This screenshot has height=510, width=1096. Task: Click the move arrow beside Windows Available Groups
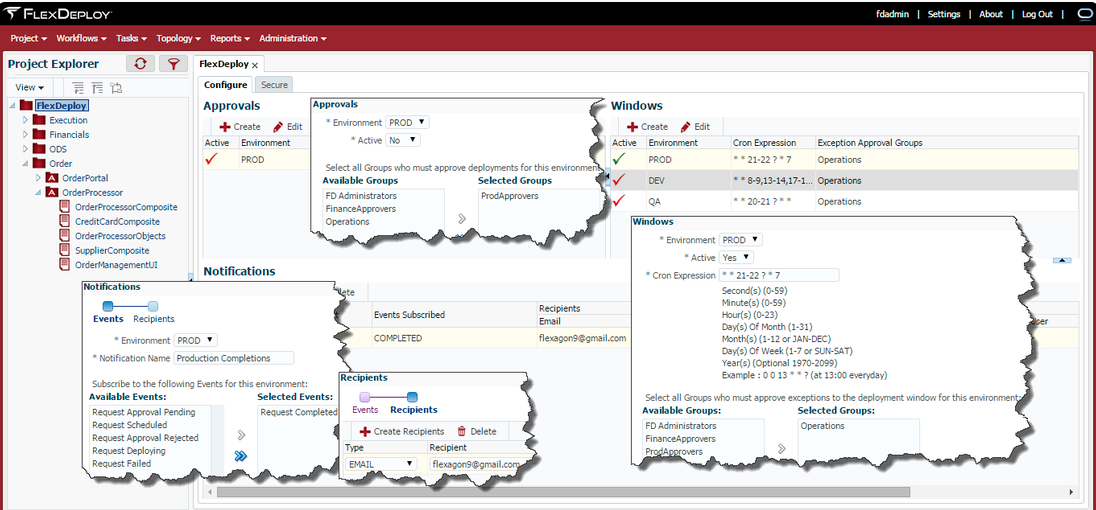(x=781, y=449)
